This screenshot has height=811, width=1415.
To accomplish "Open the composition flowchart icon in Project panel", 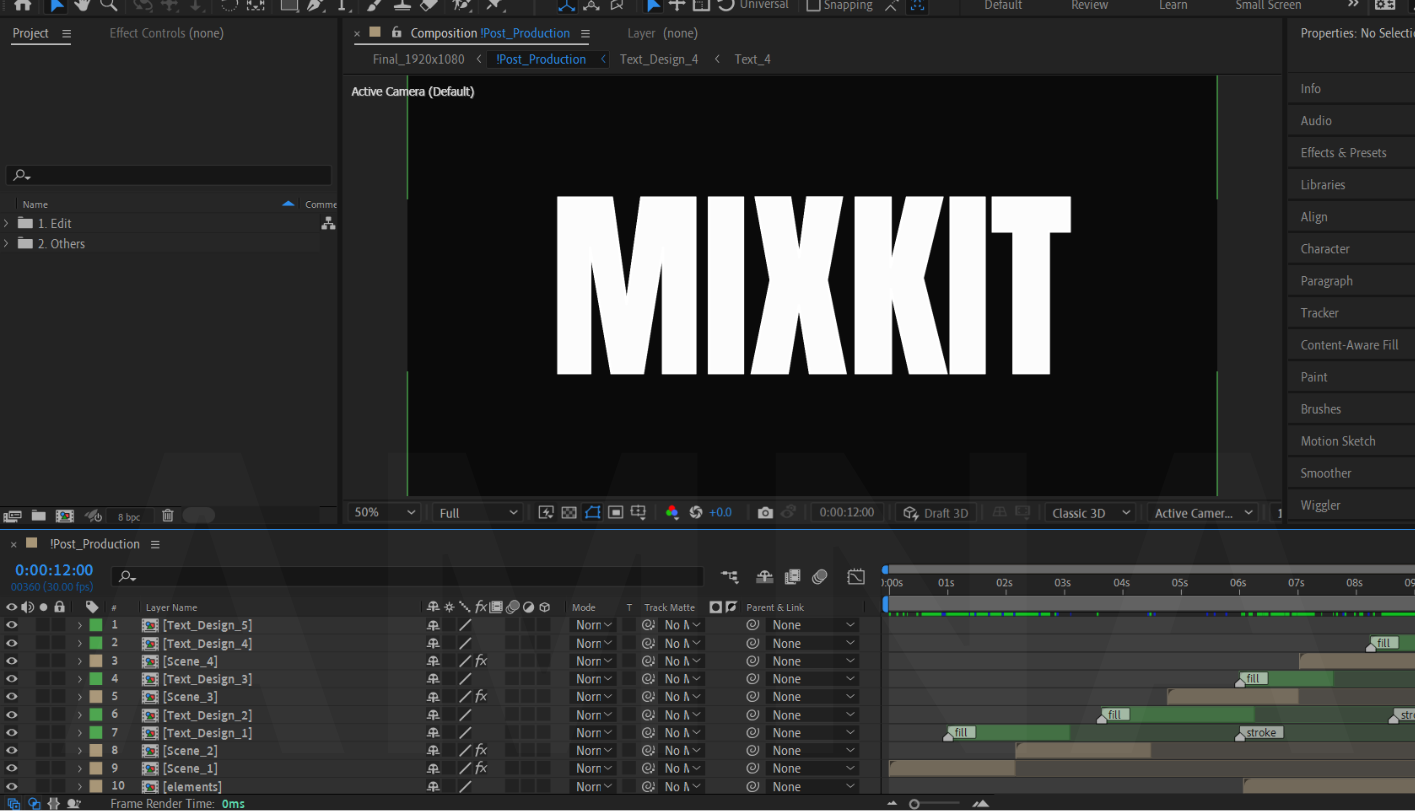I will tap(328, 224).
